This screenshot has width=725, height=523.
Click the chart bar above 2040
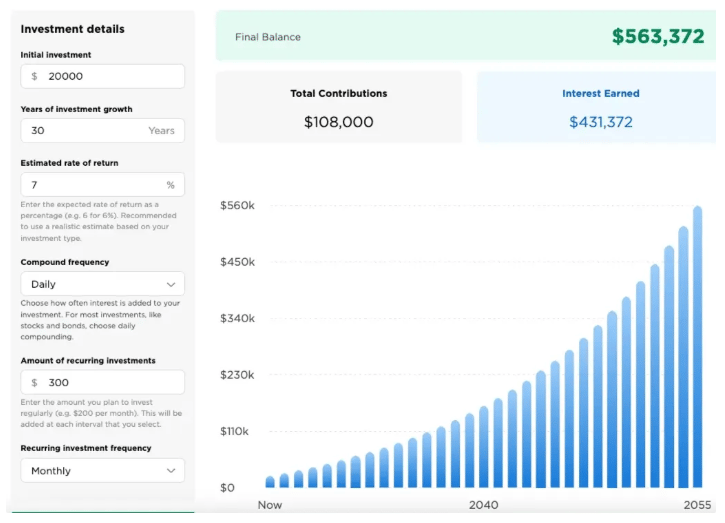click(x=484, y=446)
